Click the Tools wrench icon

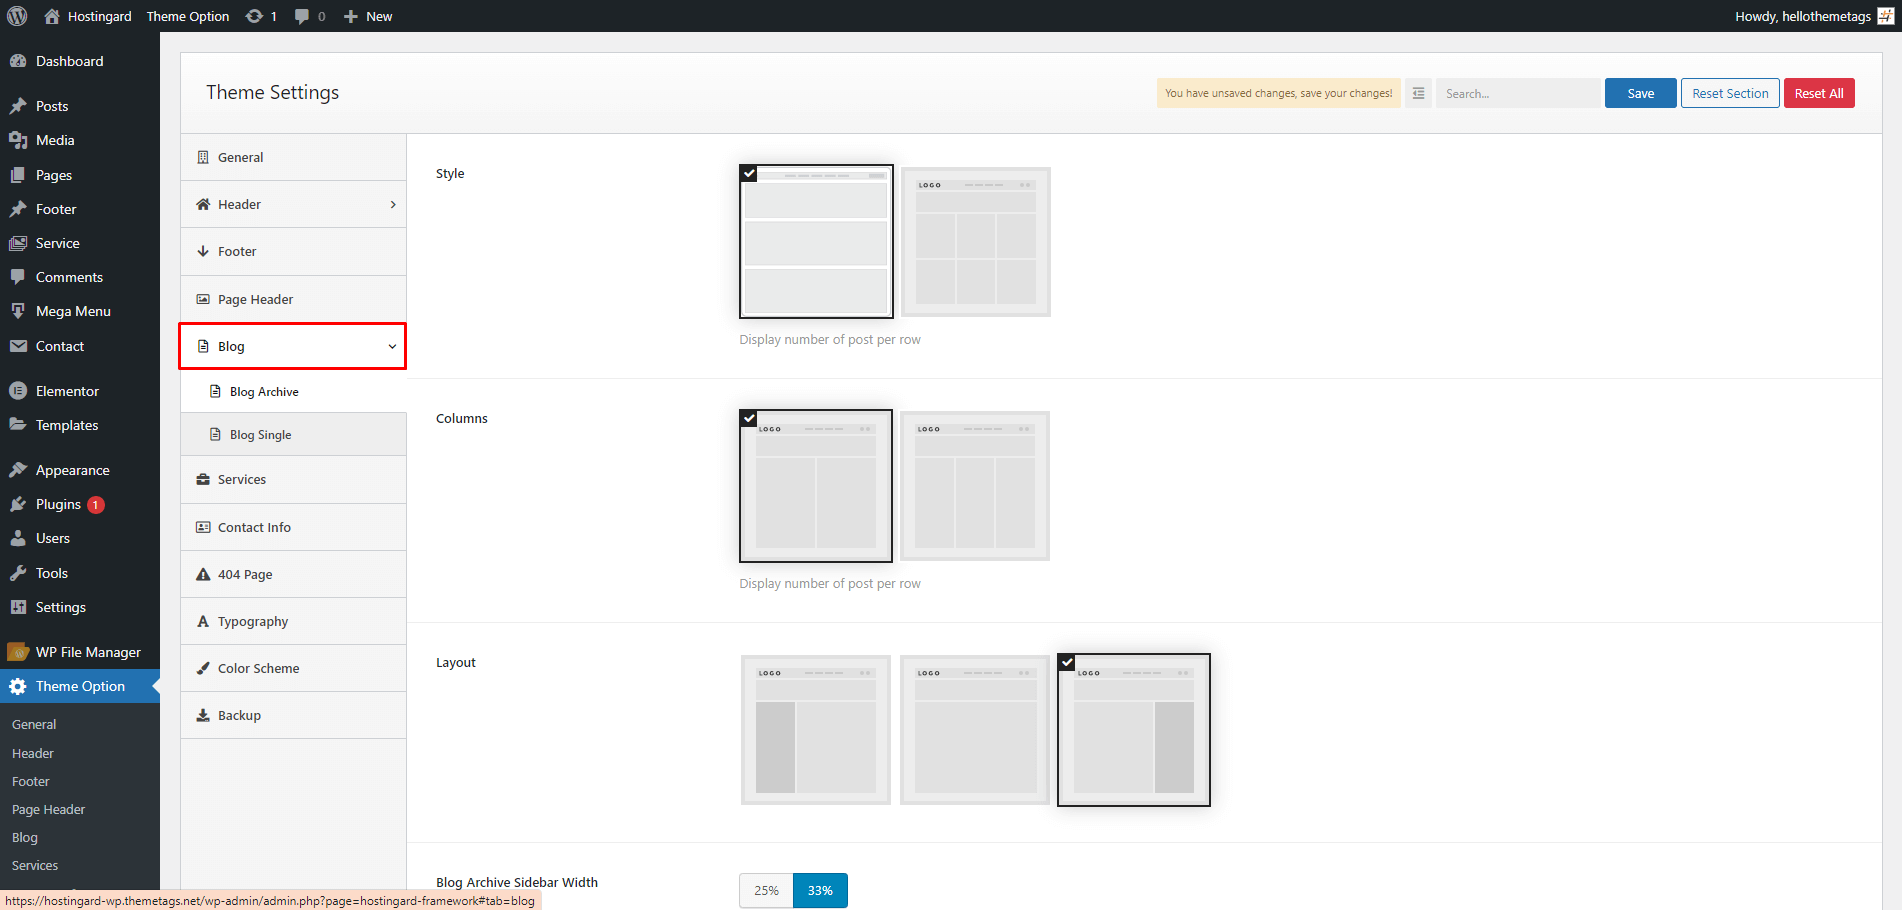click(18, 573)
